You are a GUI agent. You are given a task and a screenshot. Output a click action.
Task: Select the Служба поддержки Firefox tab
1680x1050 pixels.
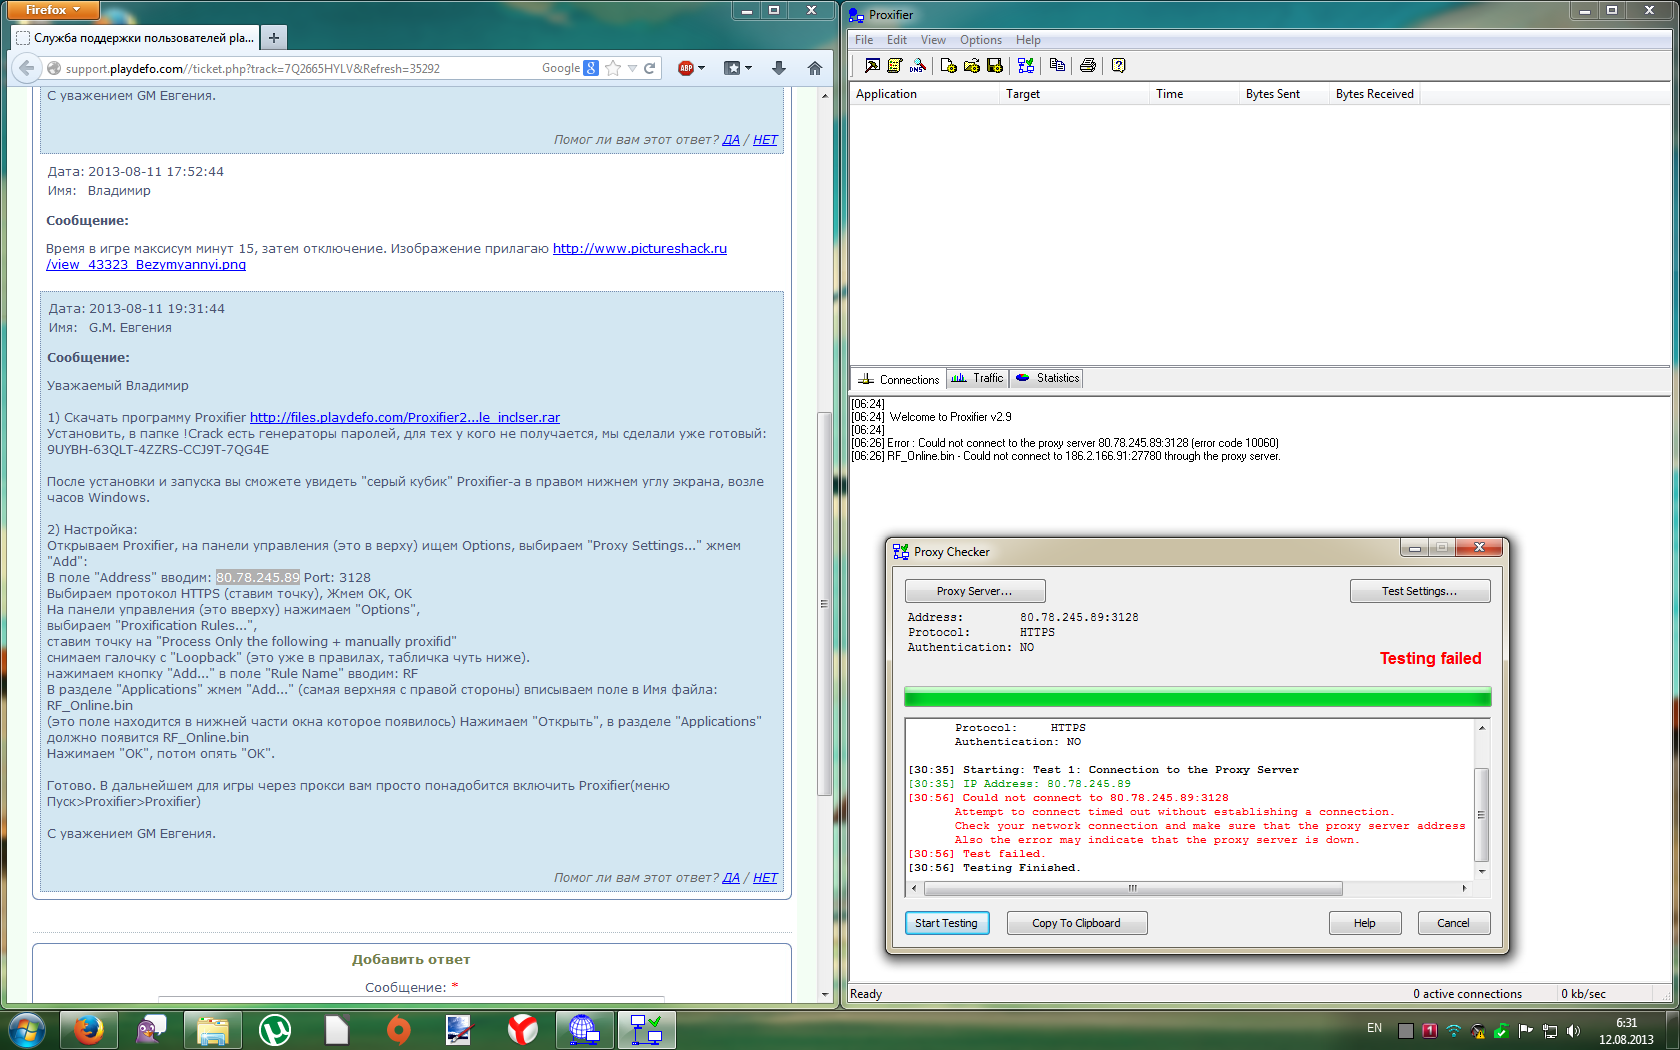pos(135,38)
